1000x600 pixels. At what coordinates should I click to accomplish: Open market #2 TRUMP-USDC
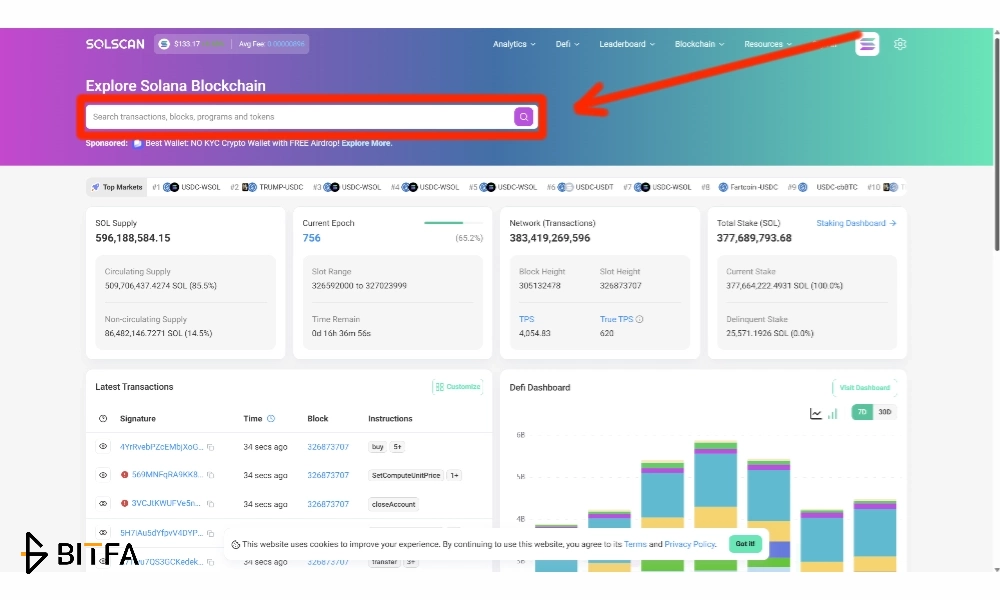(x=267, y=187)
